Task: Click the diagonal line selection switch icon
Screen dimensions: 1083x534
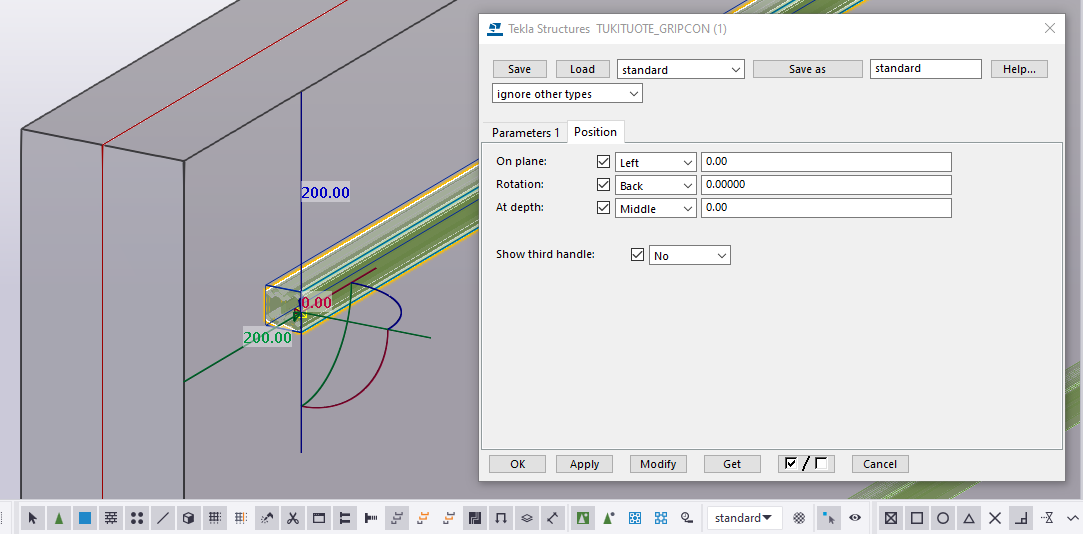Action: click(163, 518)
